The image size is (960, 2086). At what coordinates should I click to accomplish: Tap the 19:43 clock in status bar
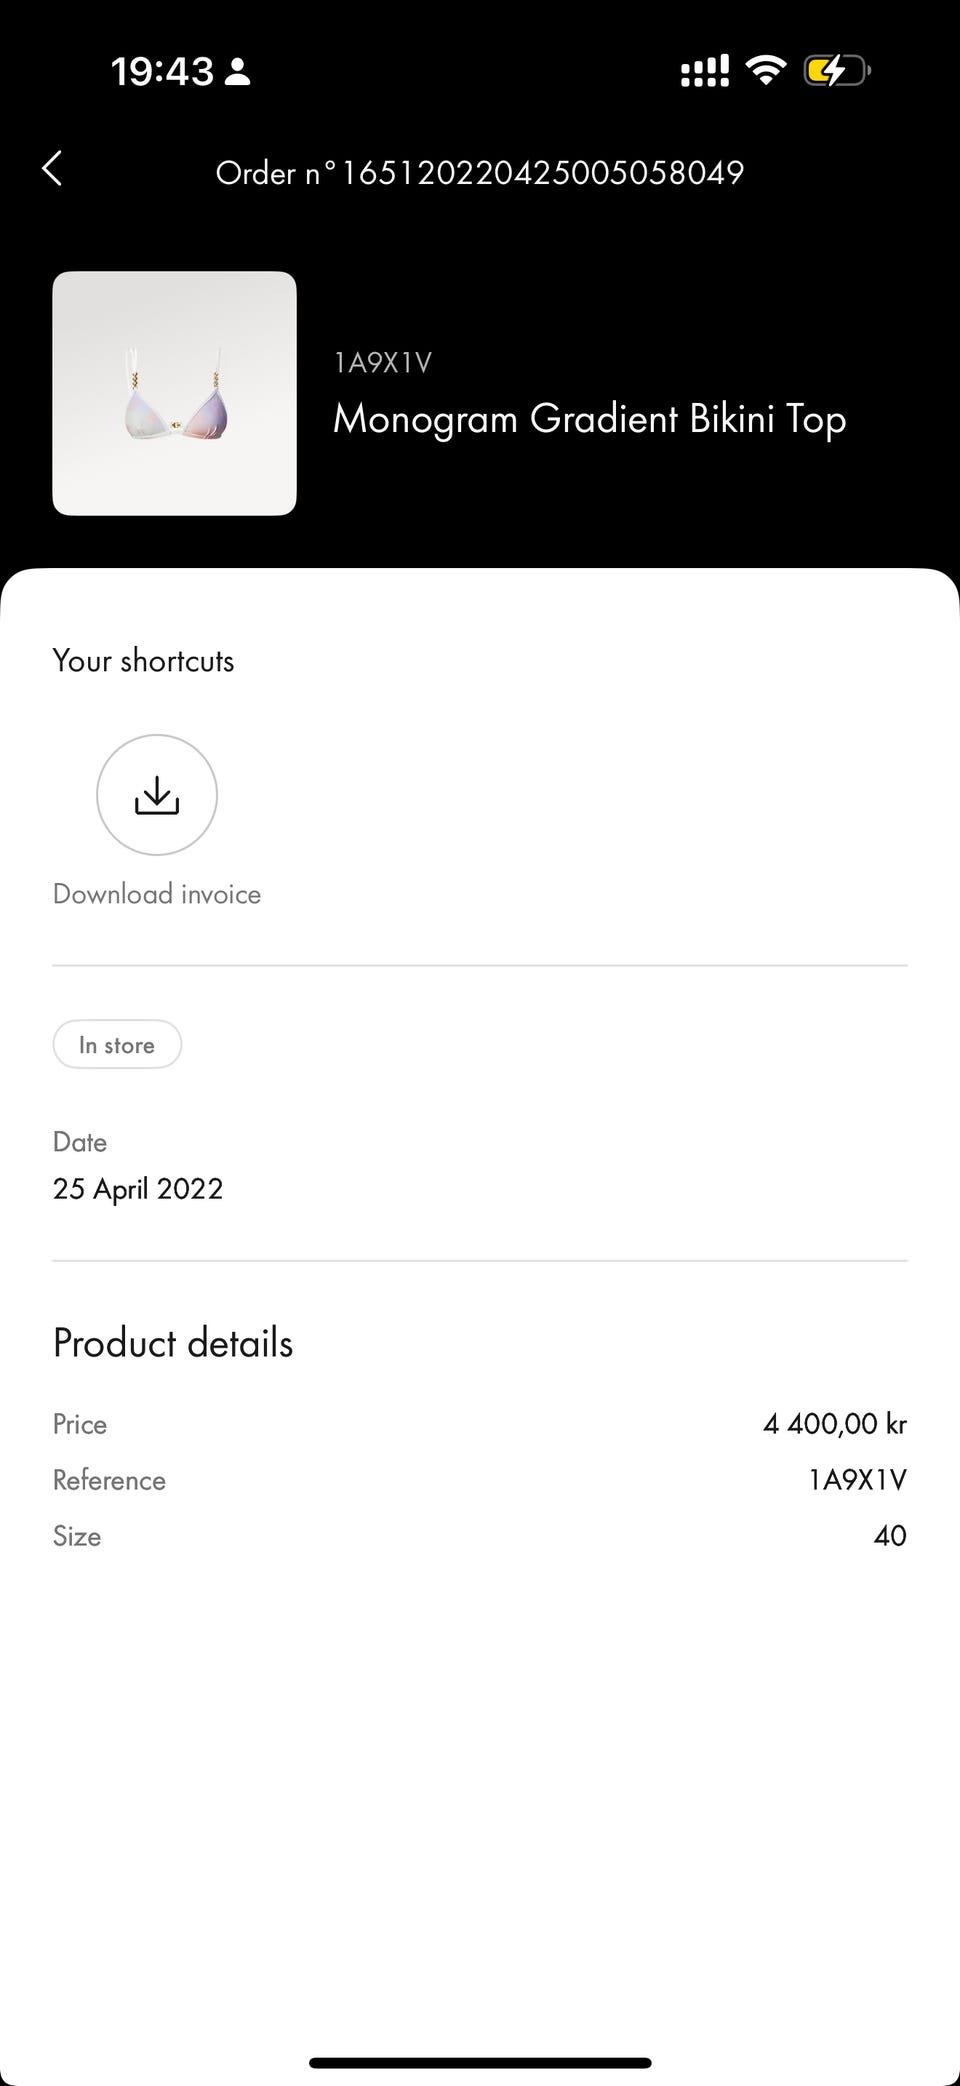click(x=162, y=72)
